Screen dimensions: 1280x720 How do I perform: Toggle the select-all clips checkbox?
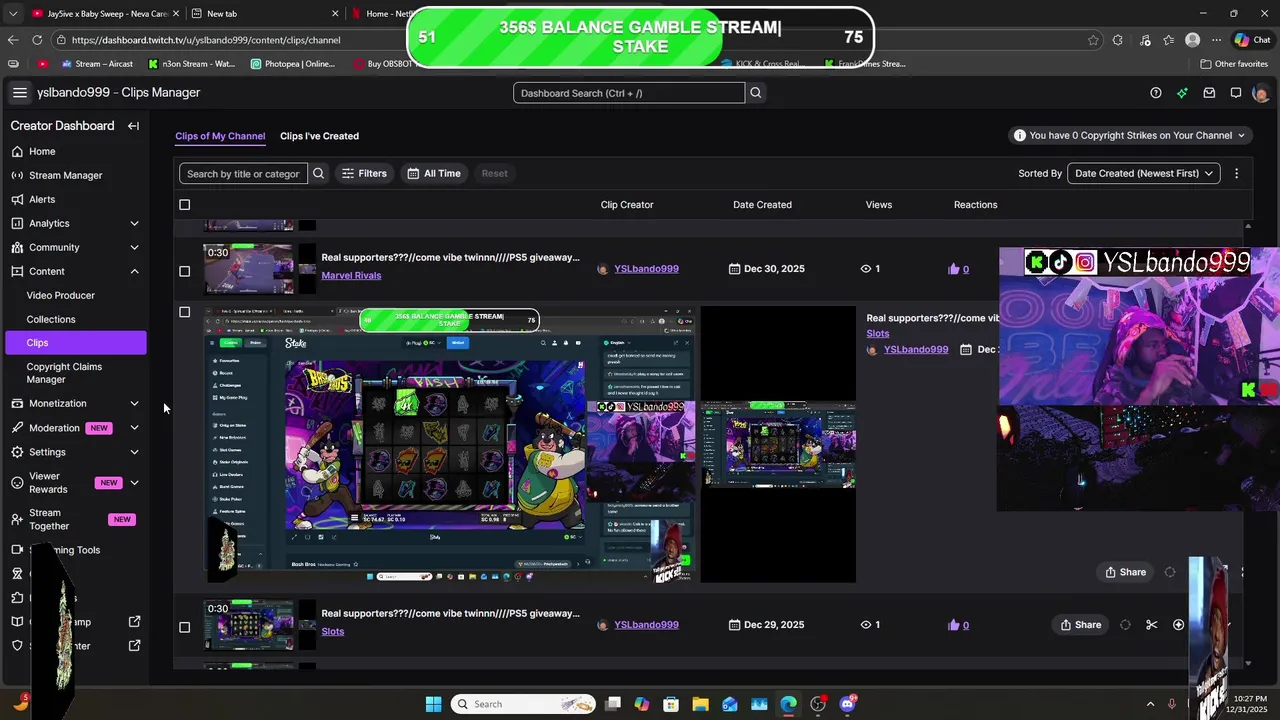coord(184,205)
